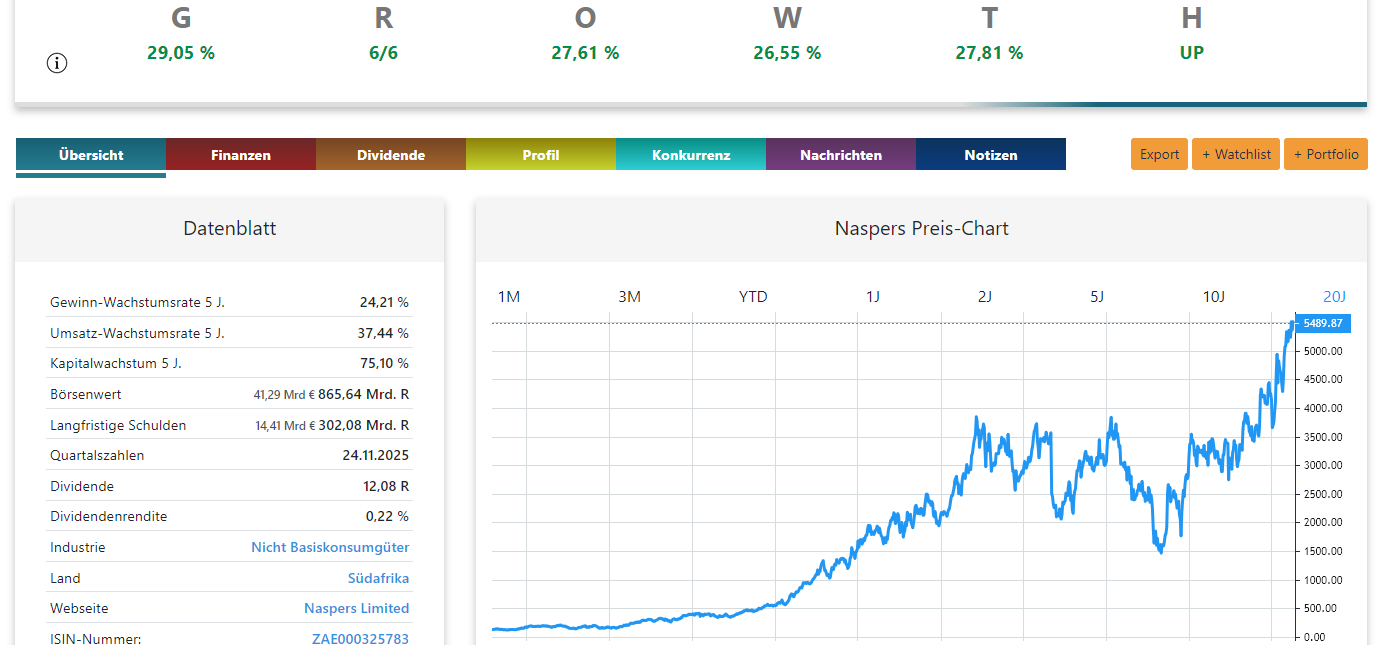Click Dividende value 12,08 R
Screen dimensions: 1381x645
click(386, 486)
